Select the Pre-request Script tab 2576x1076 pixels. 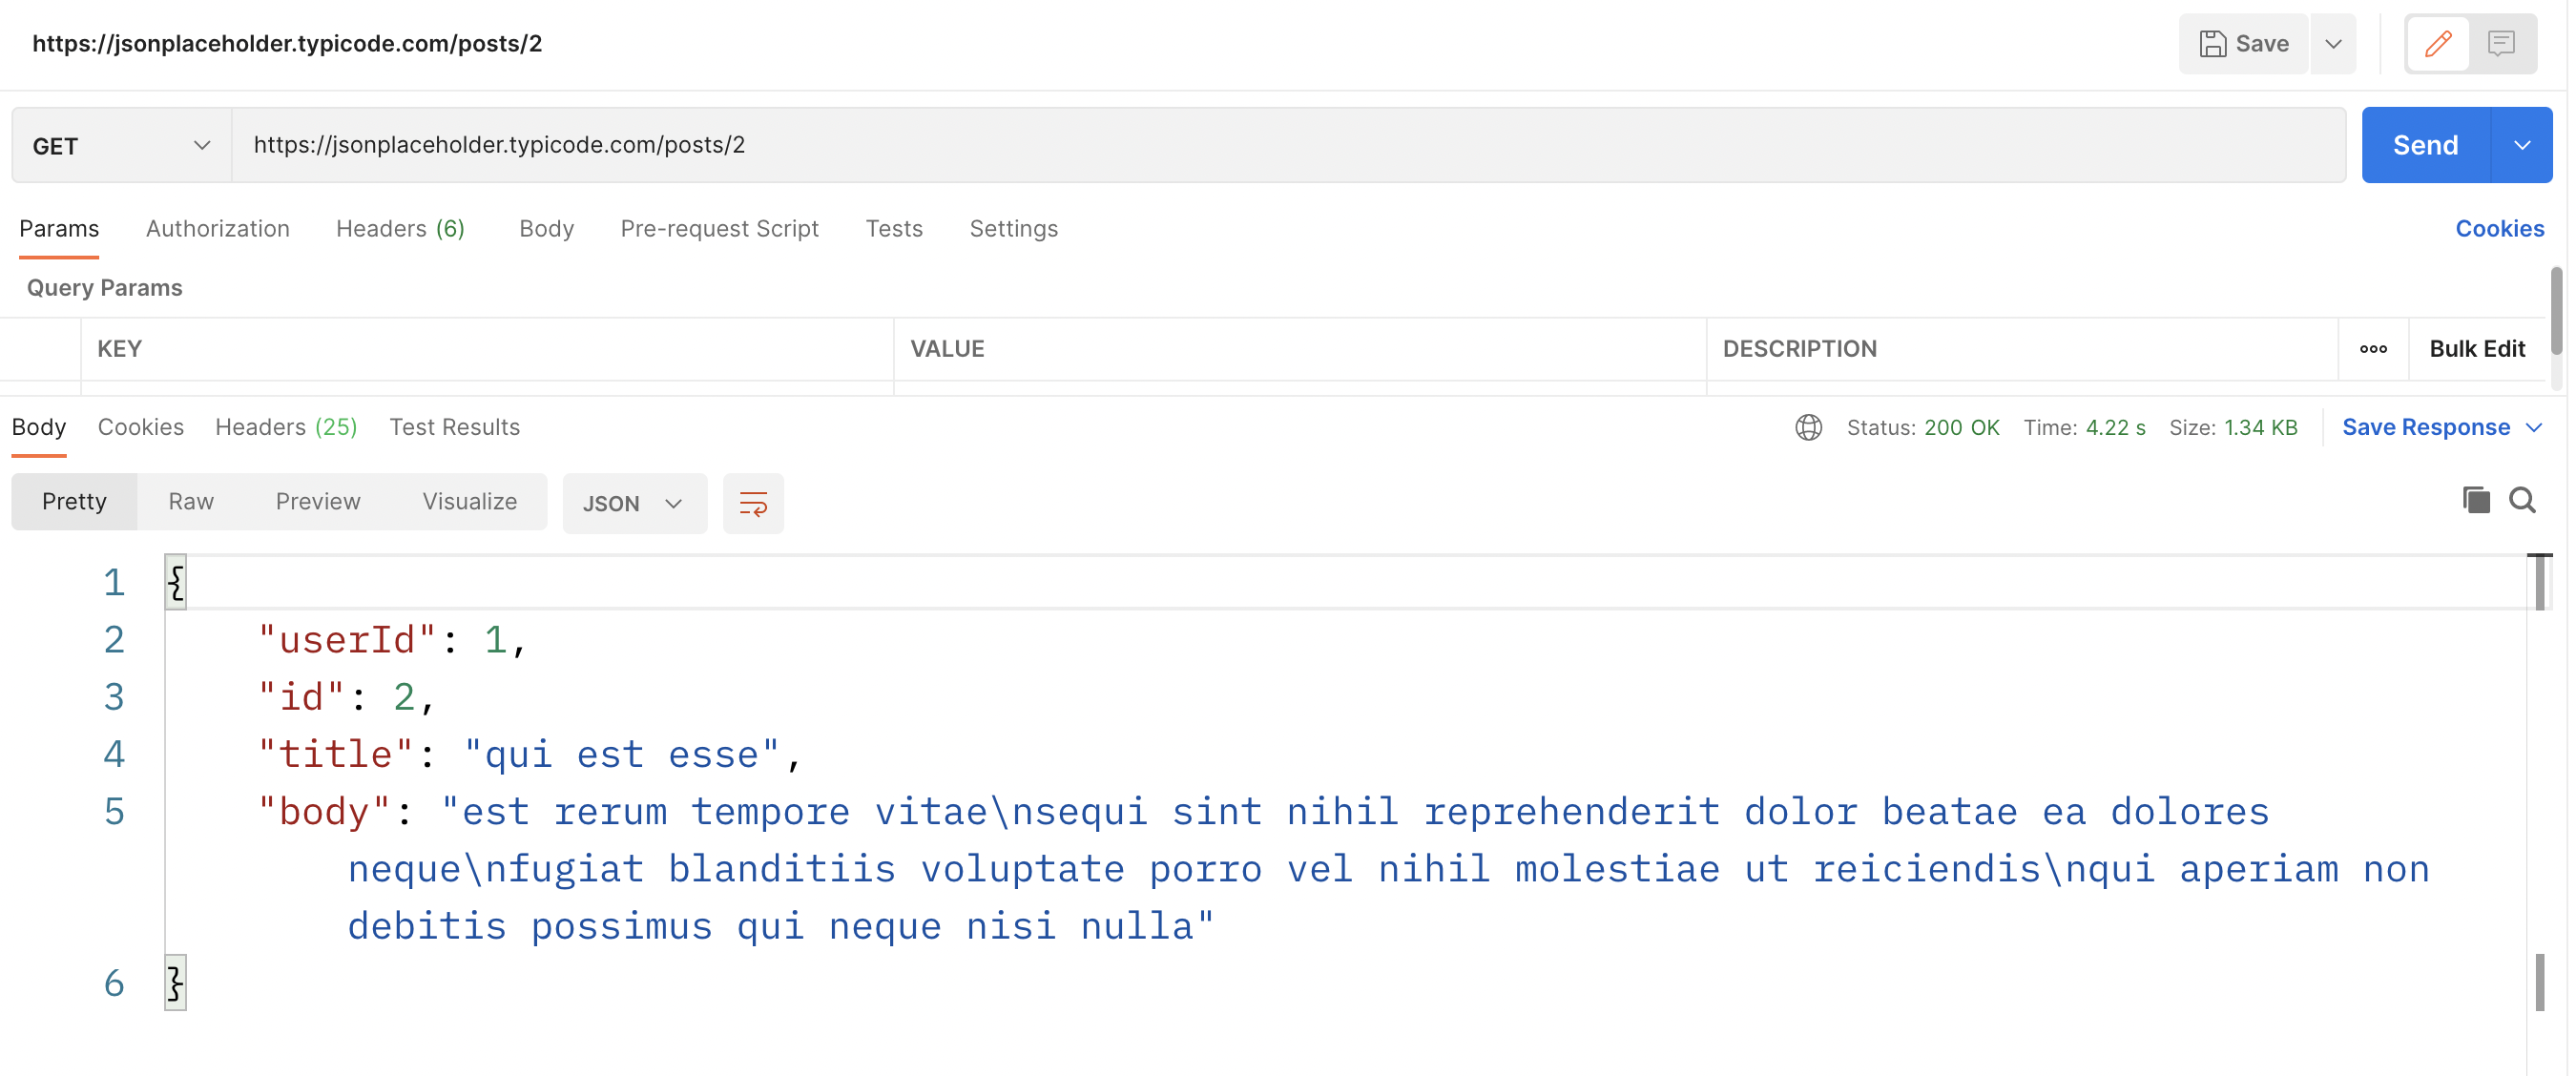tap(719, 227)
